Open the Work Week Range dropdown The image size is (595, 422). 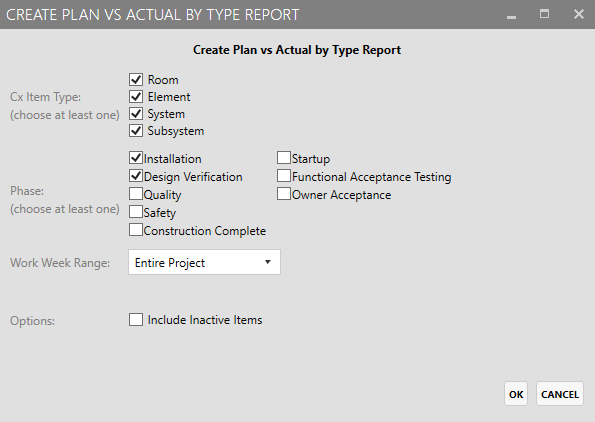(x=205, y=262)
